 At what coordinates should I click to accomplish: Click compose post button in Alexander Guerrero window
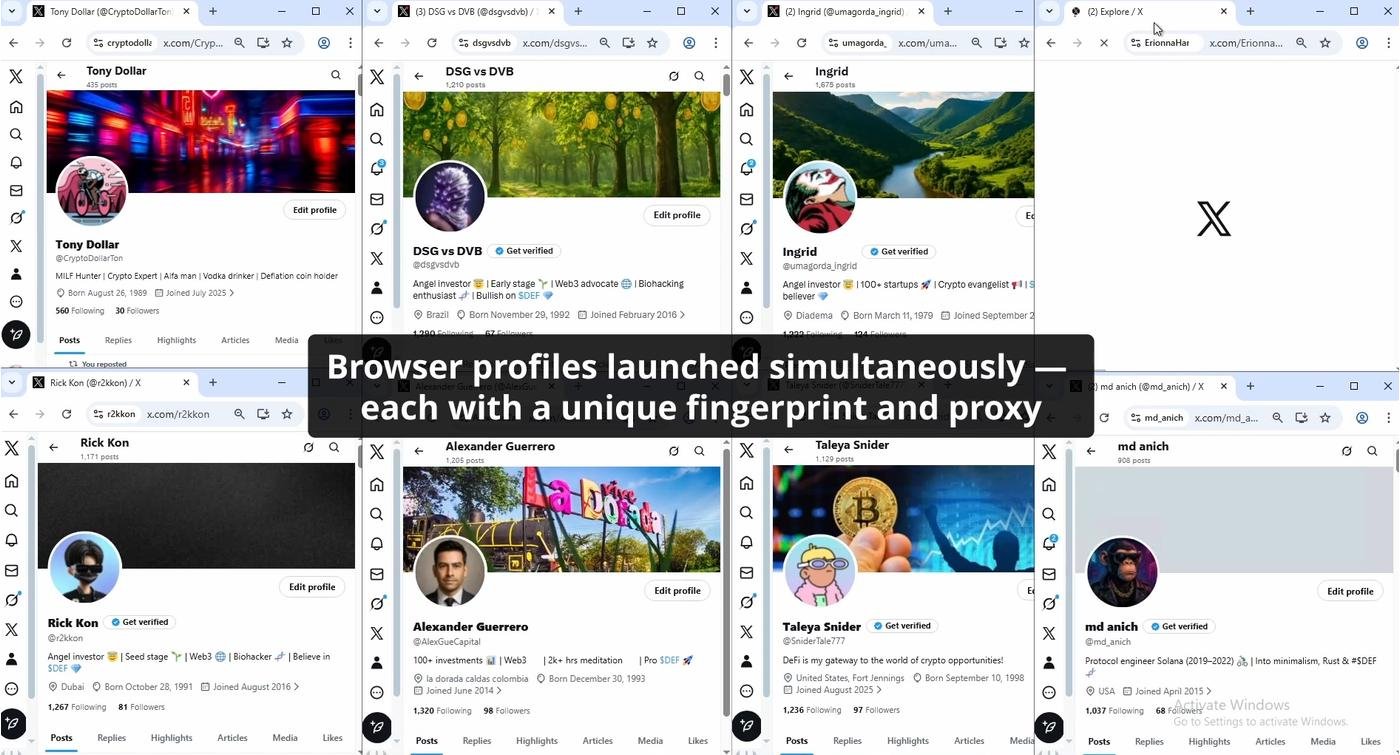click(377, 727)
